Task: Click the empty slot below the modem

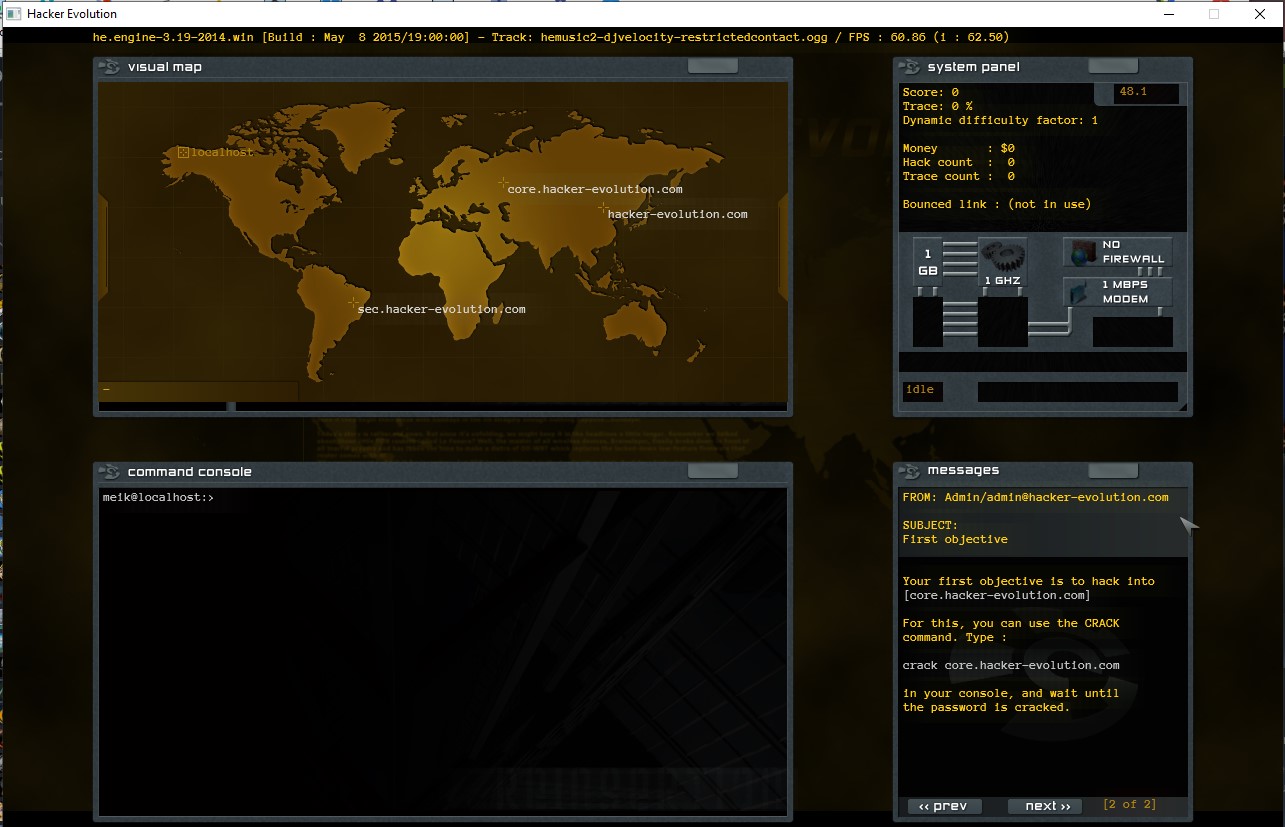Action: click(1132, 332)
